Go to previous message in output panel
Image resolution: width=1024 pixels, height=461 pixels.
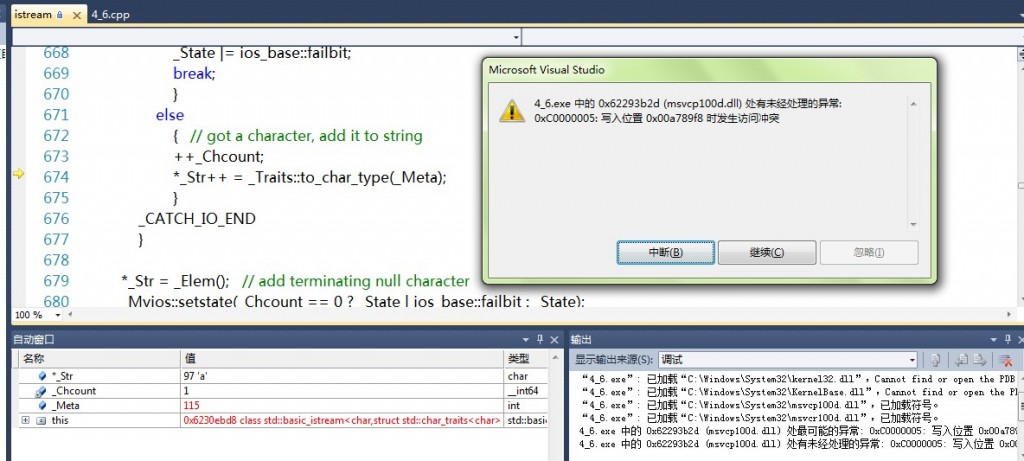click(x=961, y=360)
